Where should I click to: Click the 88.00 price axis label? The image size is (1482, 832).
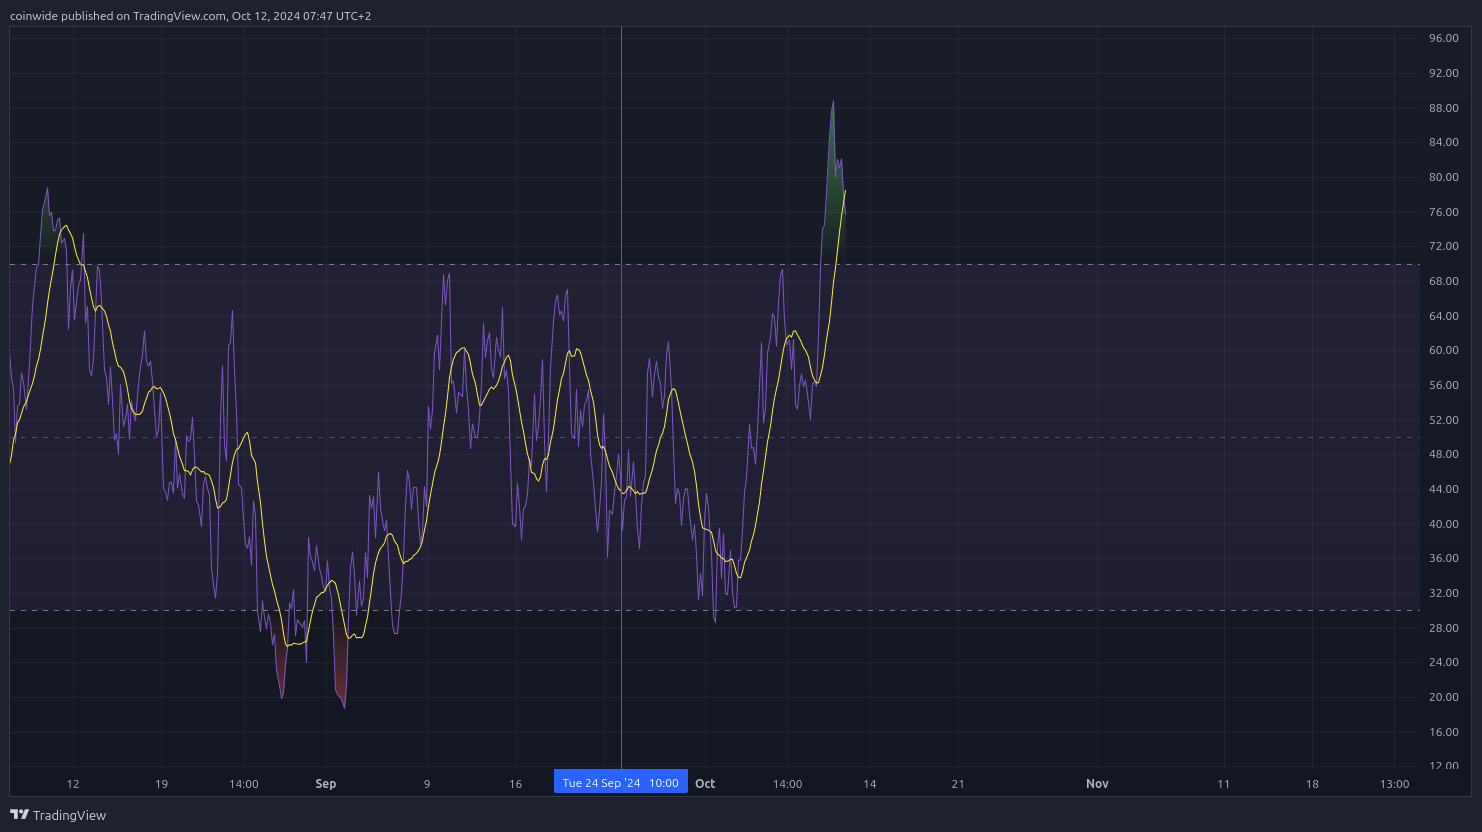1444,108
